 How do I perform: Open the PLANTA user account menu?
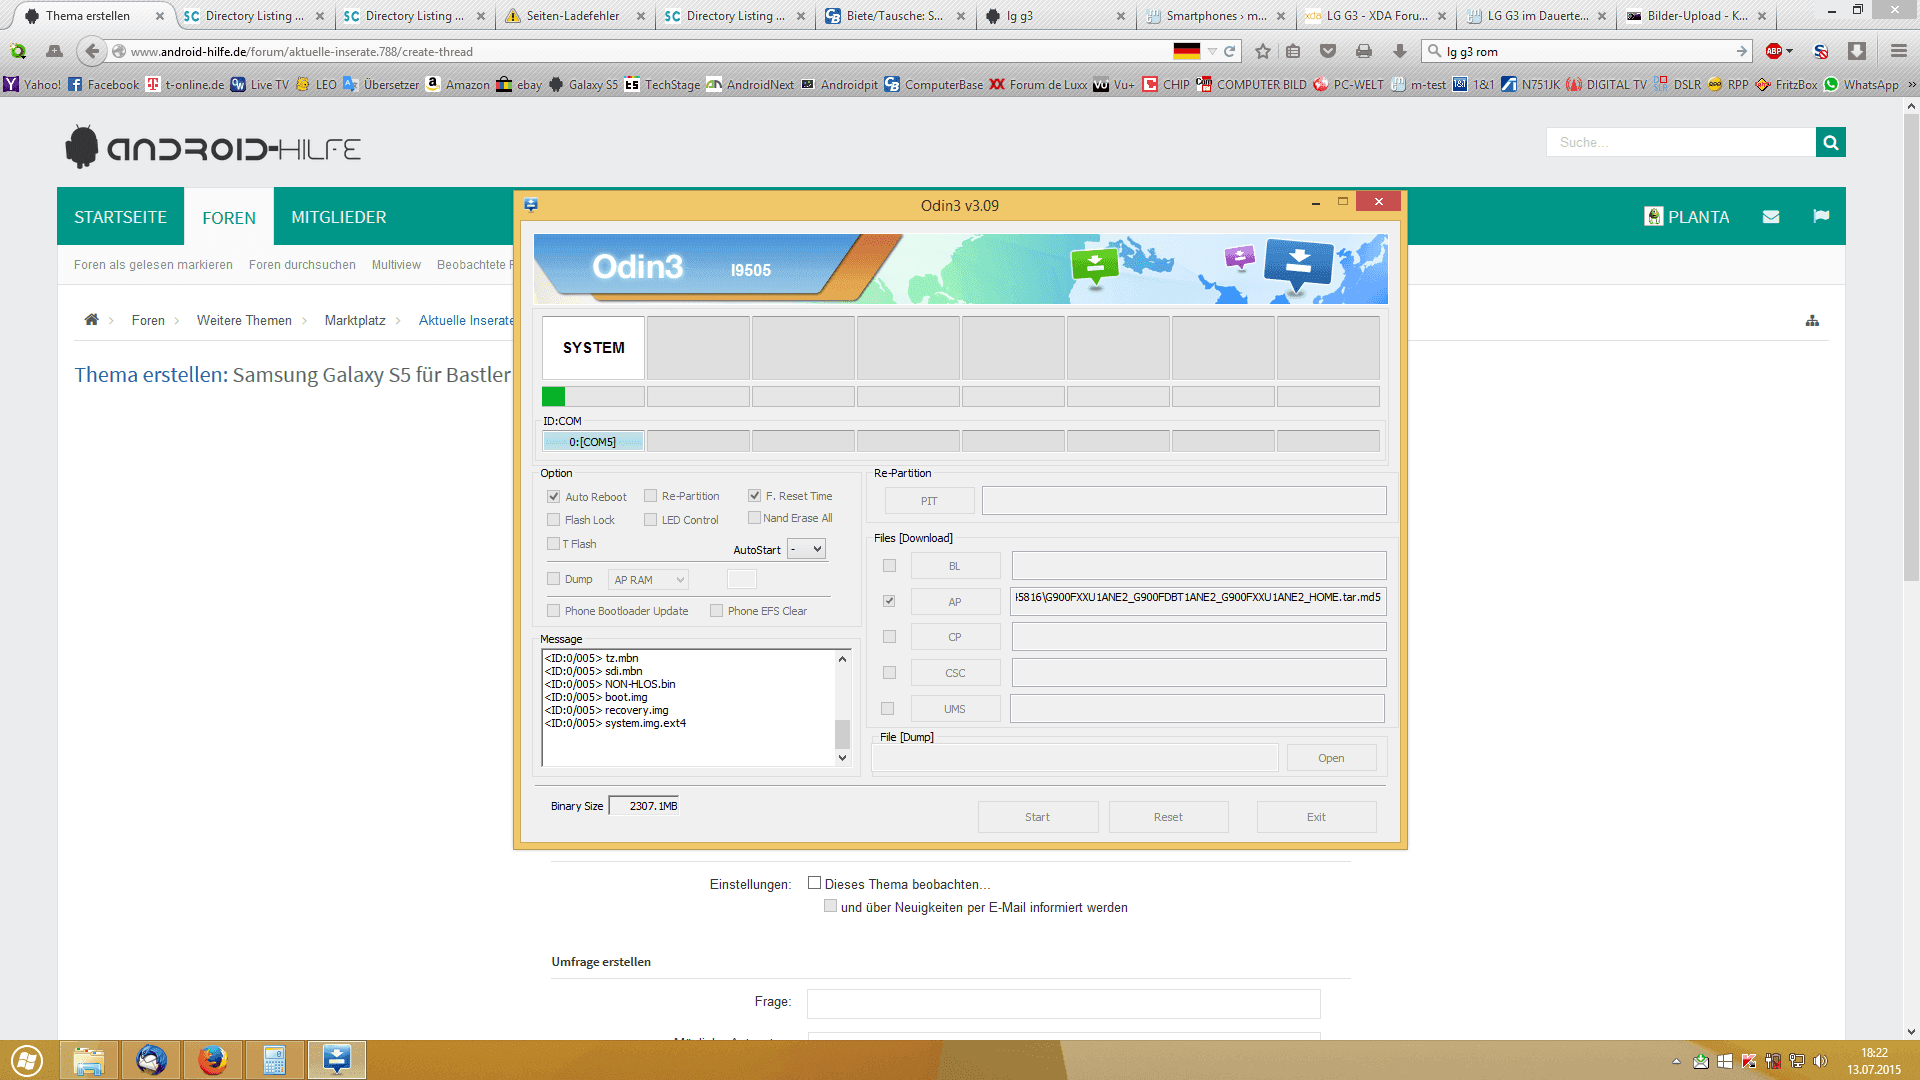tap(1687, 217)
